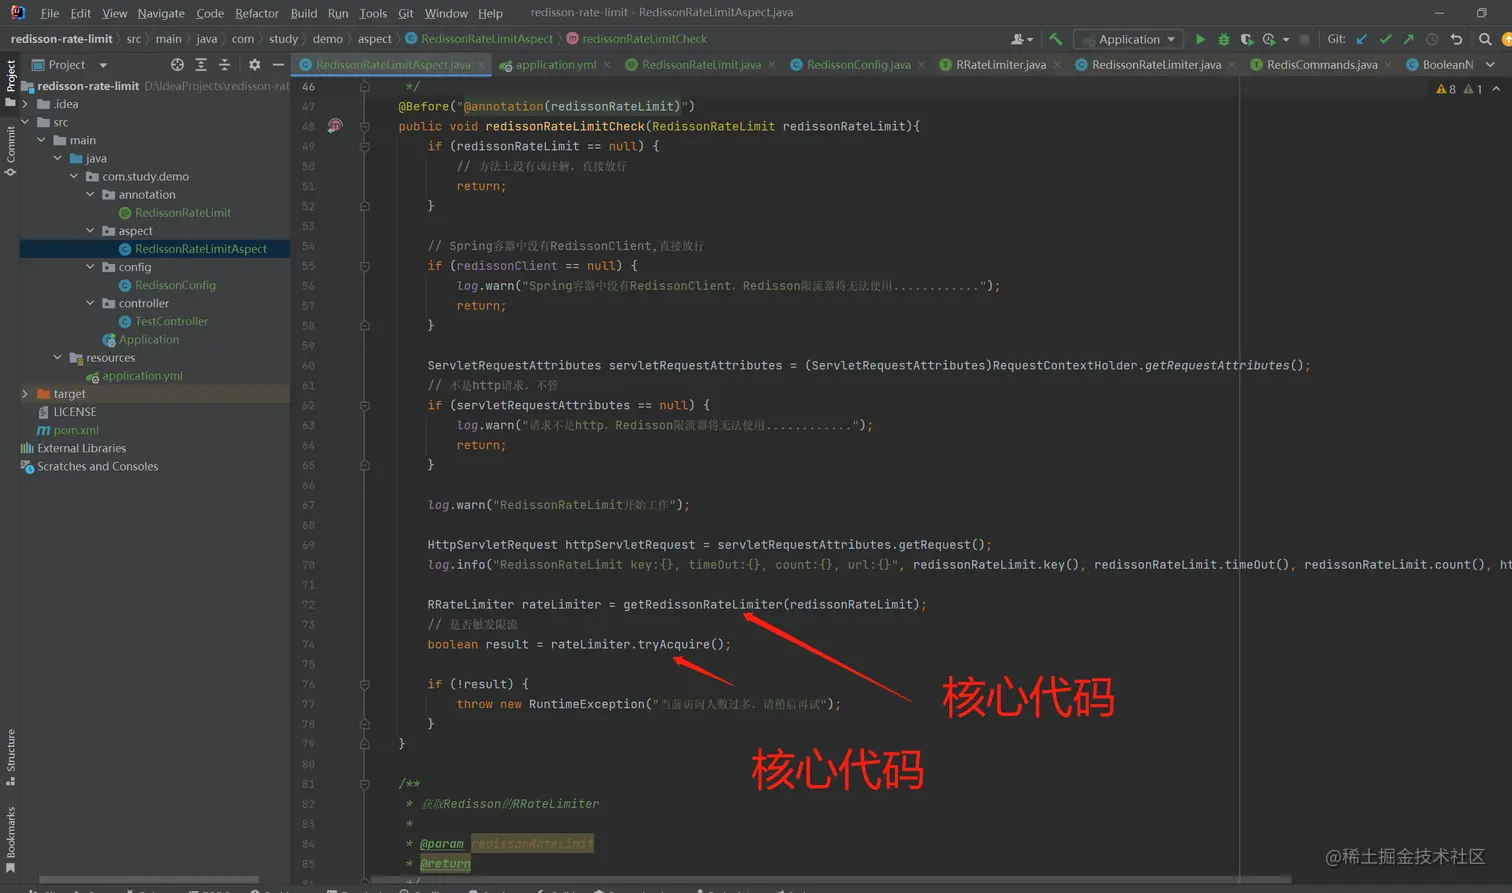
Task: Click the IDE updates orange icon
Action: coord(1506,39)
